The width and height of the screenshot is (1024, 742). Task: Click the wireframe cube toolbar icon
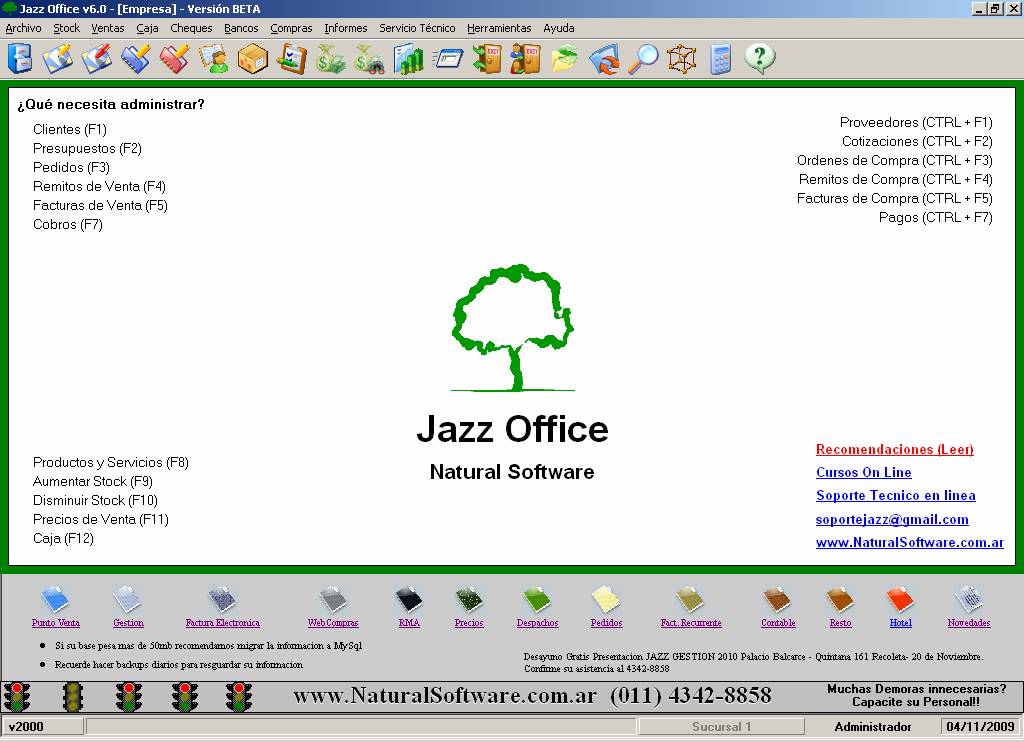coord(681,59)
